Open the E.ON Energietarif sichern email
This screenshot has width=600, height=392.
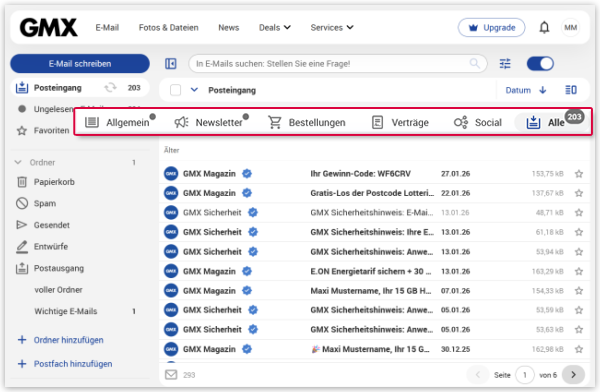(x=374, y=271)
